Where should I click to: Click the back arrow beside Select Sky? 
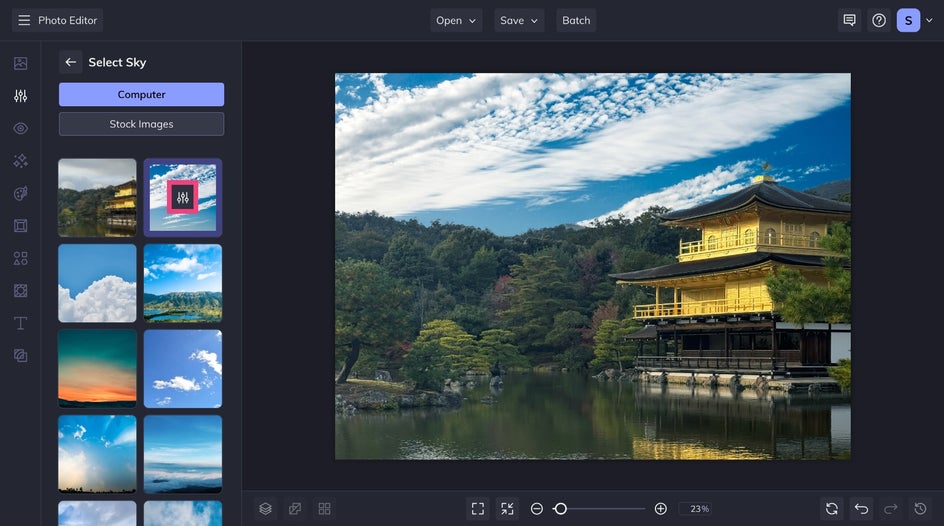[70, 62]
